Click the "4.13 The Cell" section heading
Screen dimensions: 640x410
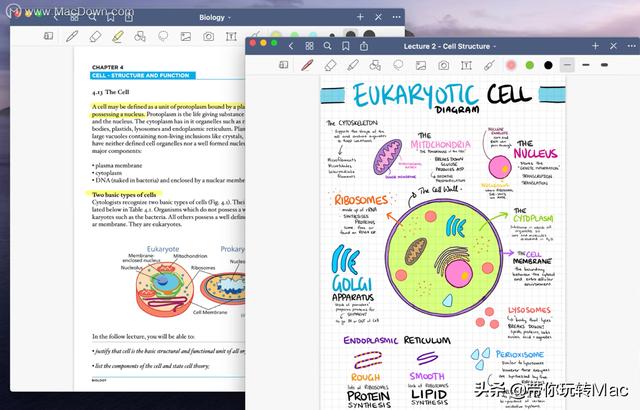click(111, 92)
